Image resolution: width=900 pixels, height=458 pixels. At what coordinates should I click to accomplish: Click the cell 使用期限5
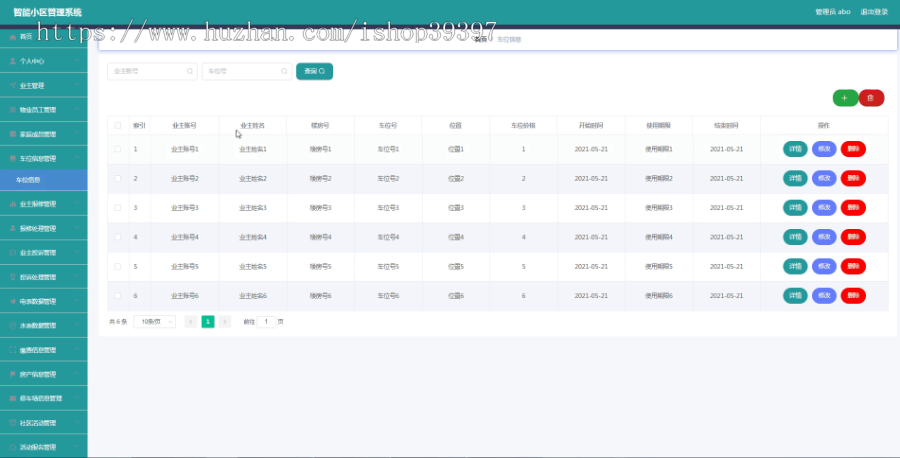tap(659, 266)
